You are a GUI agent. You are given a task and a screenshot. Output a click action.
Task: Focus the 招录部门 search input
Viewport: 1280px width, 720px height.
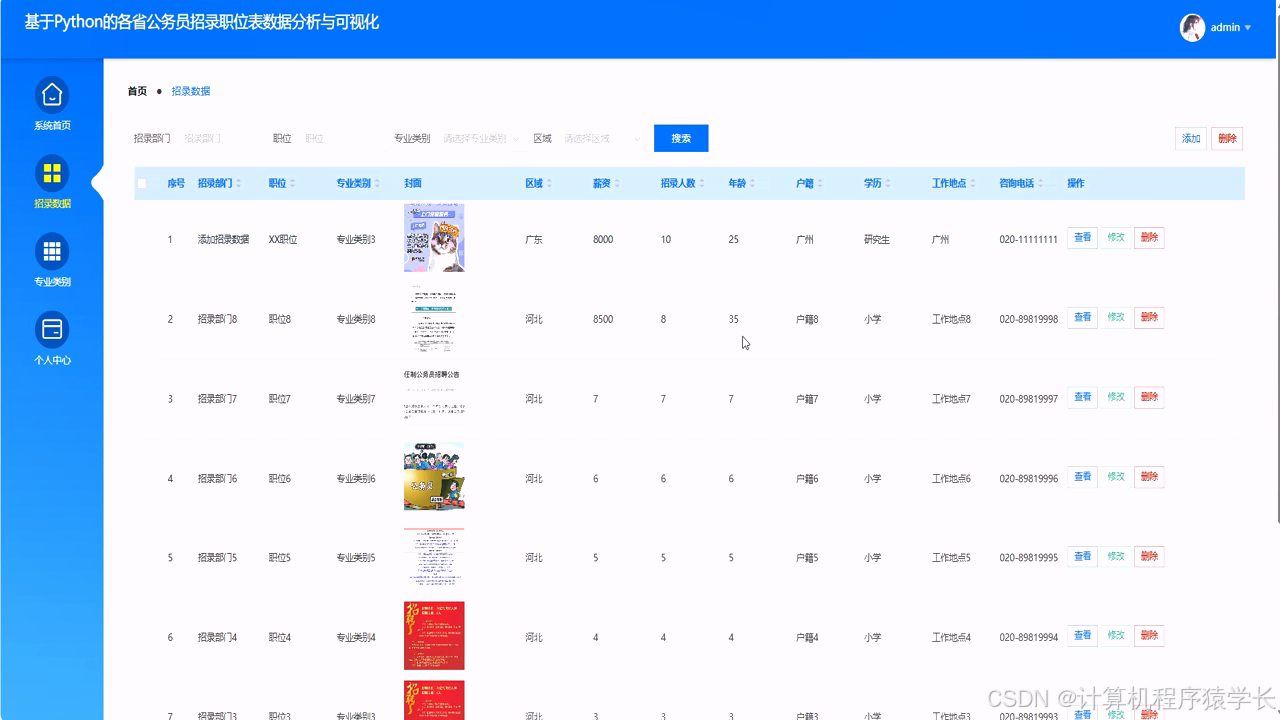point(218,139)
